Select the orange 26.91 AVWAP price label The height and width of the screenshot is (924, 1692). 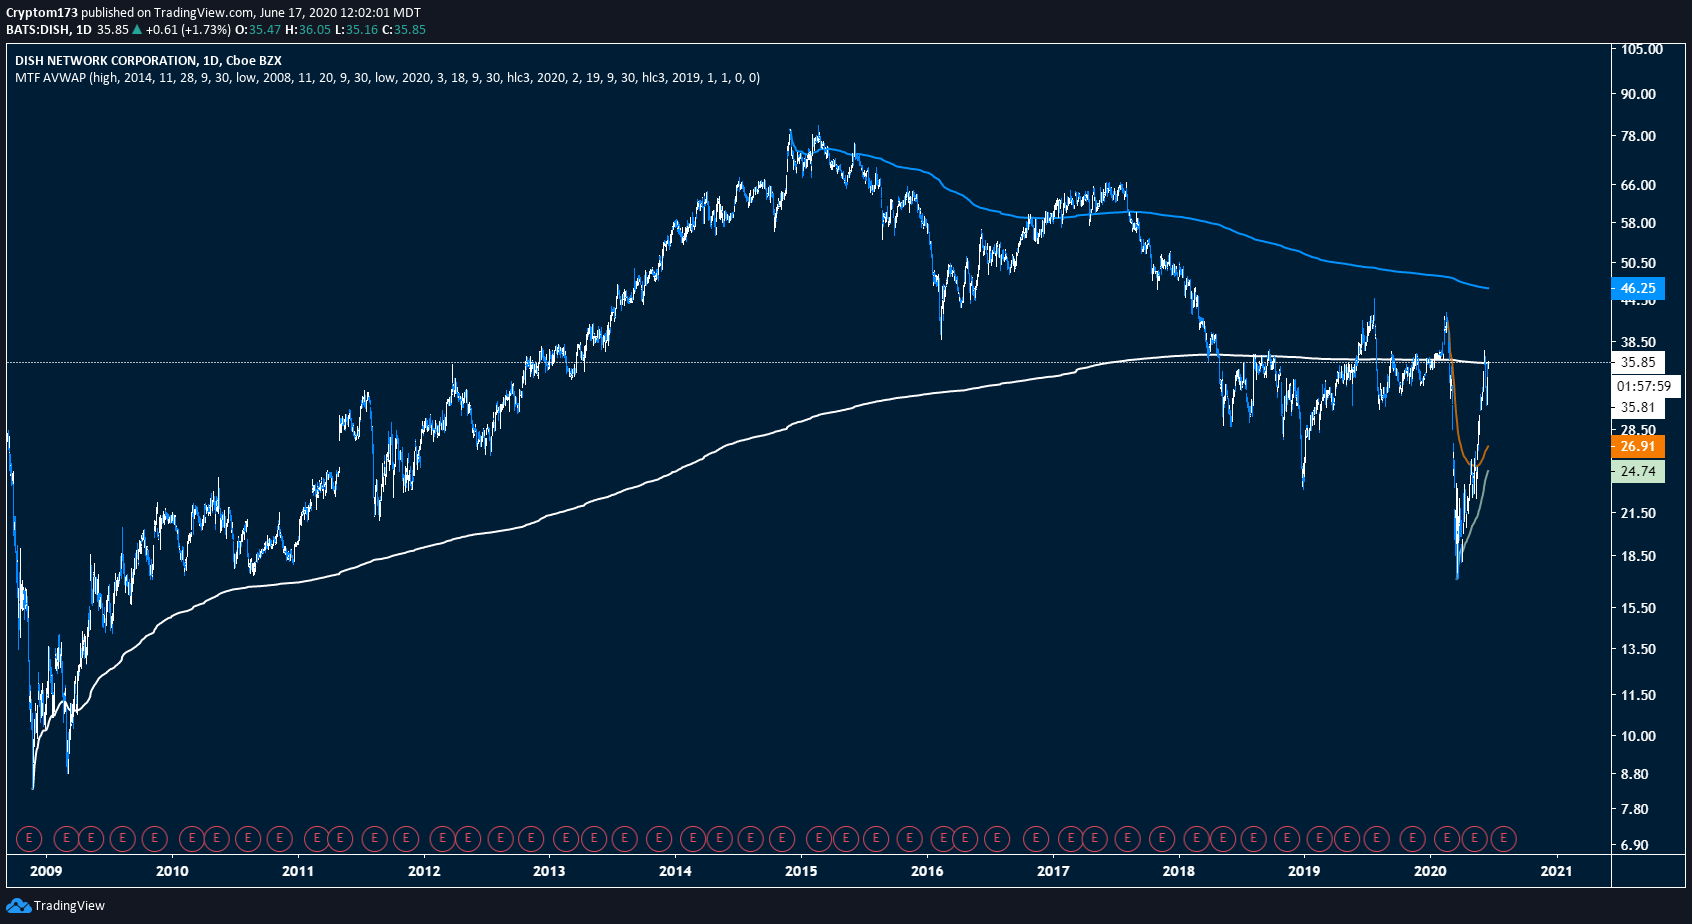[1638, 446]
